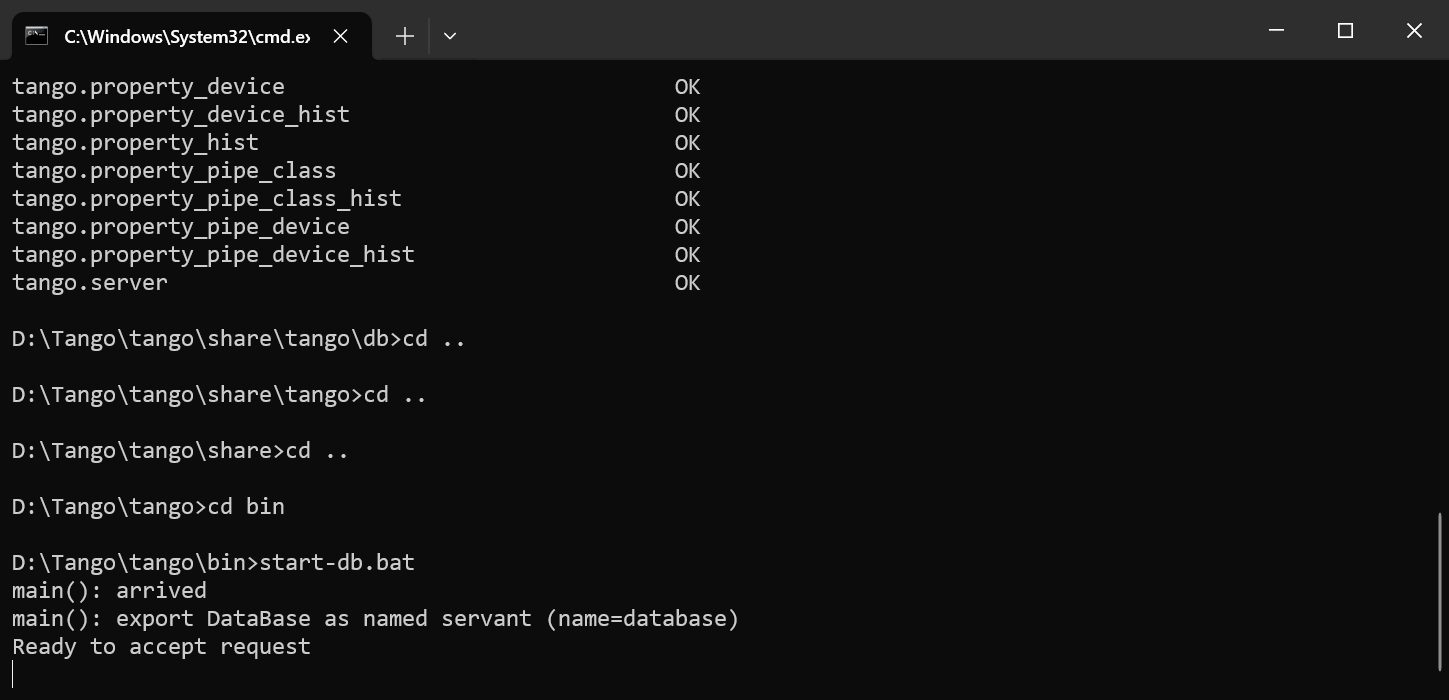Expand the new tab profile dropdown chevron
Image resolution: width=1449 pixels, height=700 pixels.
point(450,36)
